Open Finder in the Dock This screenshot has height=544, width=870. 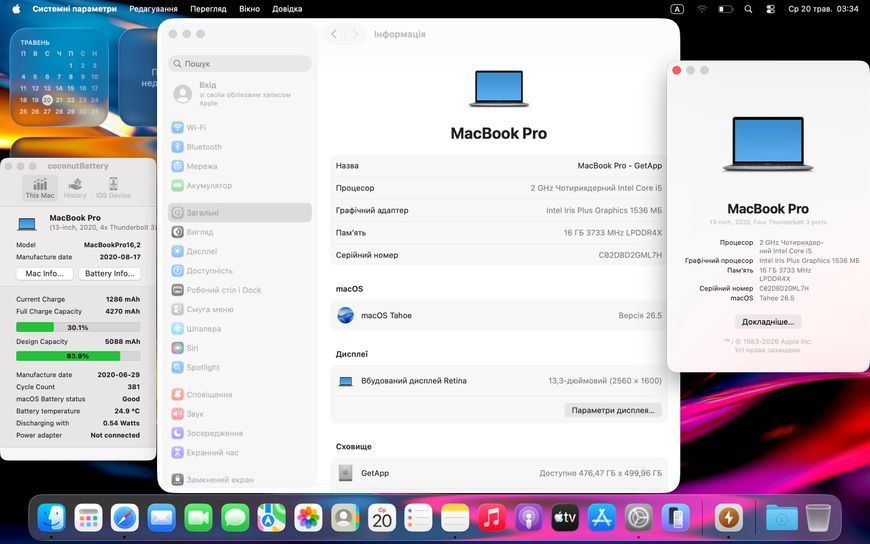pyautogui.click(x=52, y=518)
